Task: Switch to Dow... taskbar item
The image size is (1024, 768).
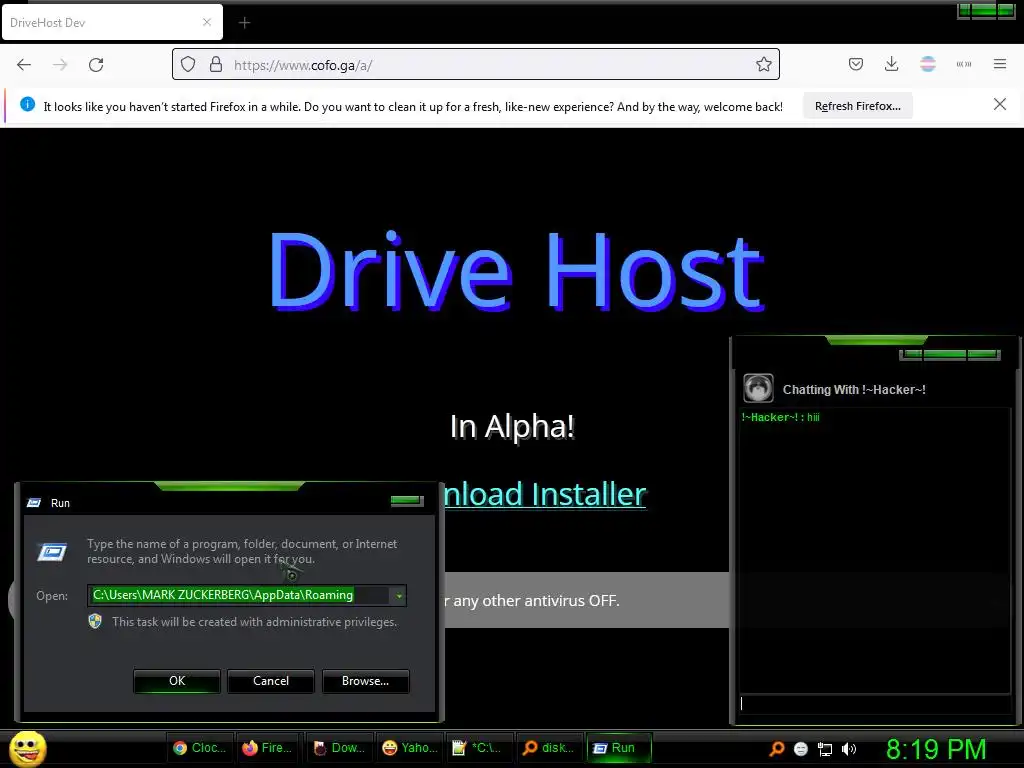Action: (338, 748)
